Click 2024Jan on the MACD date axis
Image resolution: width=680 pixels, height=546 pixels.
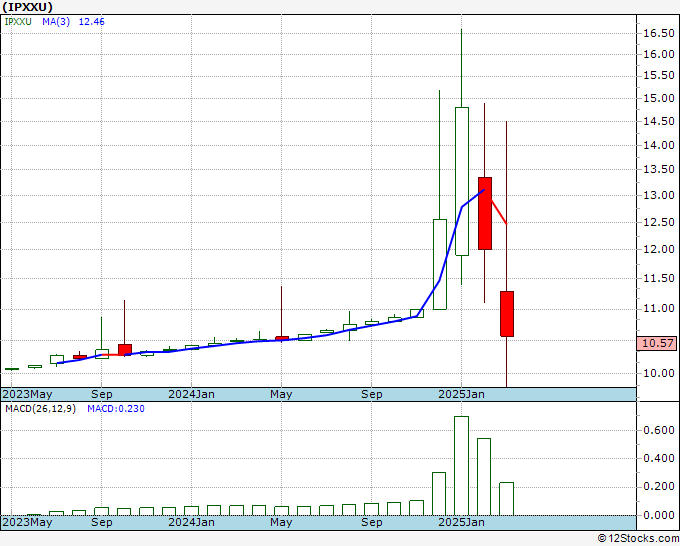pyautogui.click(x=191, y=522)
